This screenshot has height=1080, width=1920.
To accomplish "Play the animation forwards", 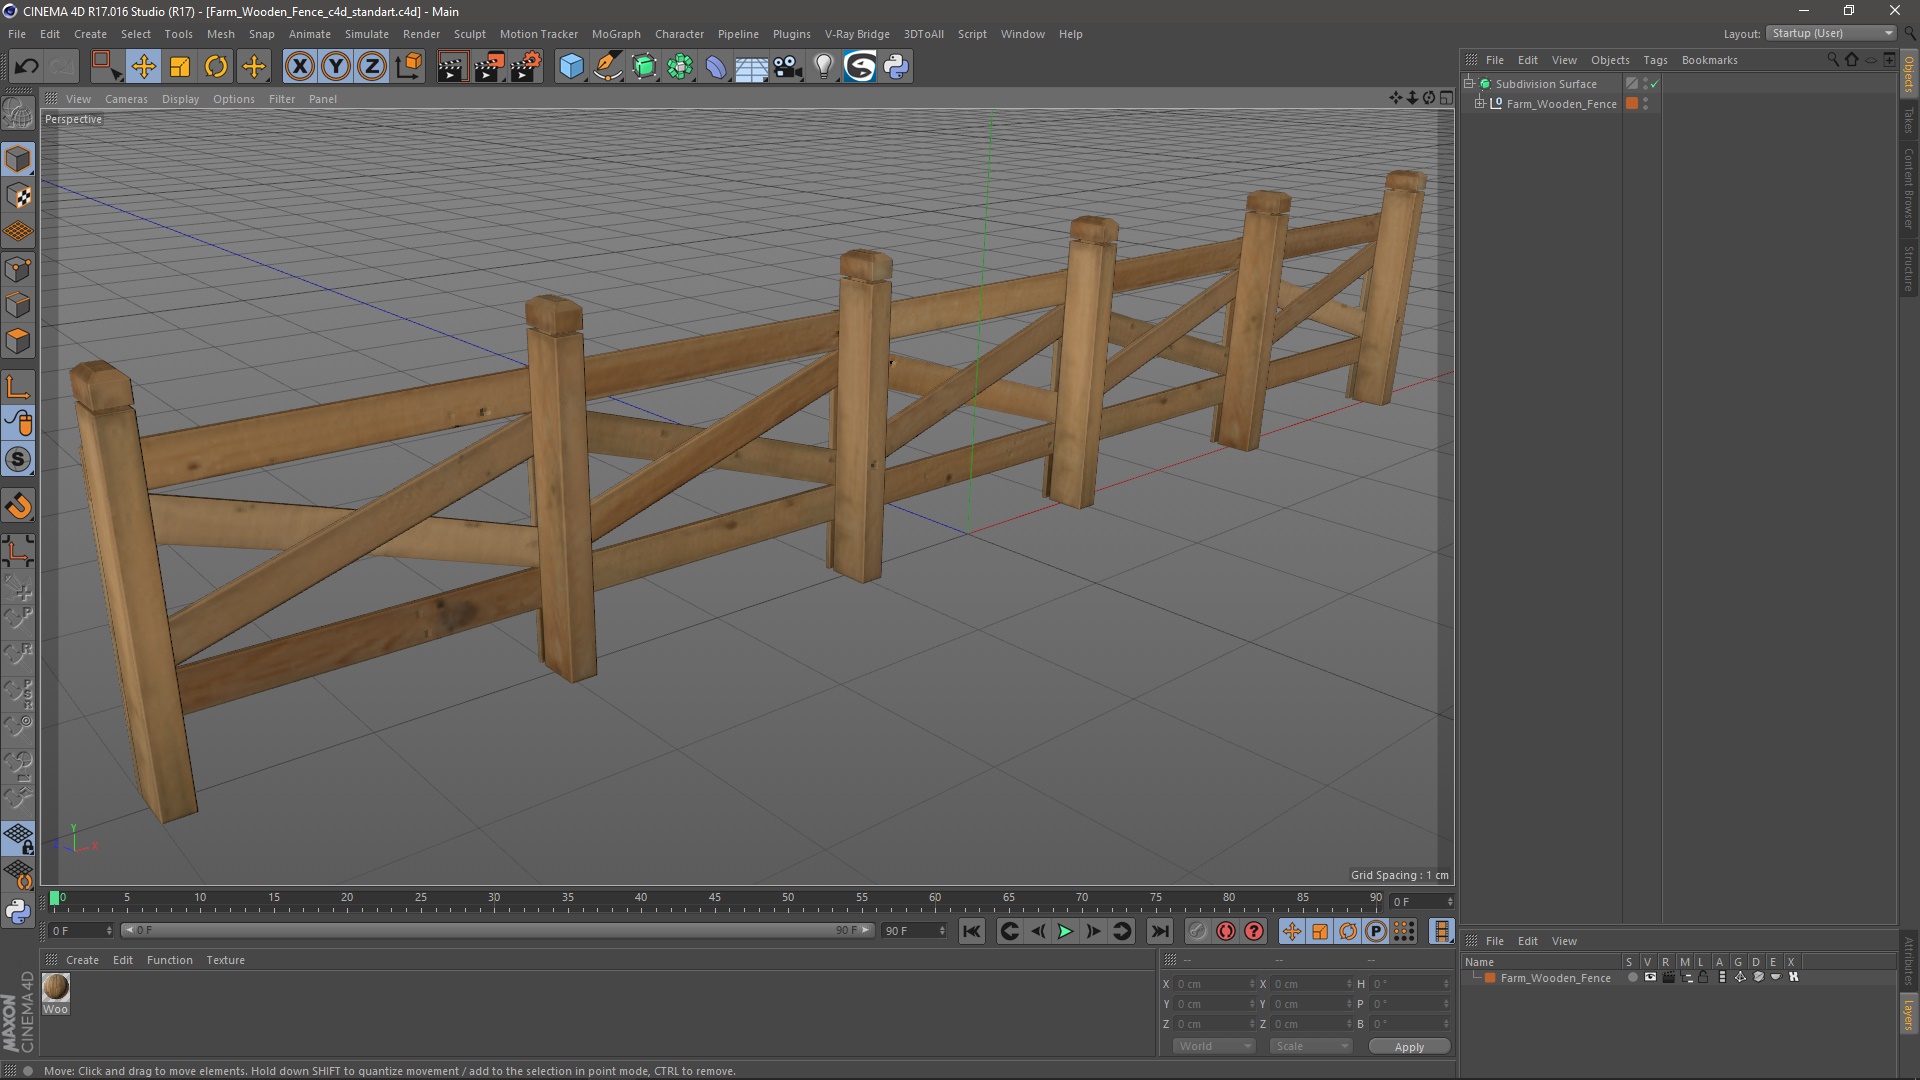I will (x=1065, y=931).
